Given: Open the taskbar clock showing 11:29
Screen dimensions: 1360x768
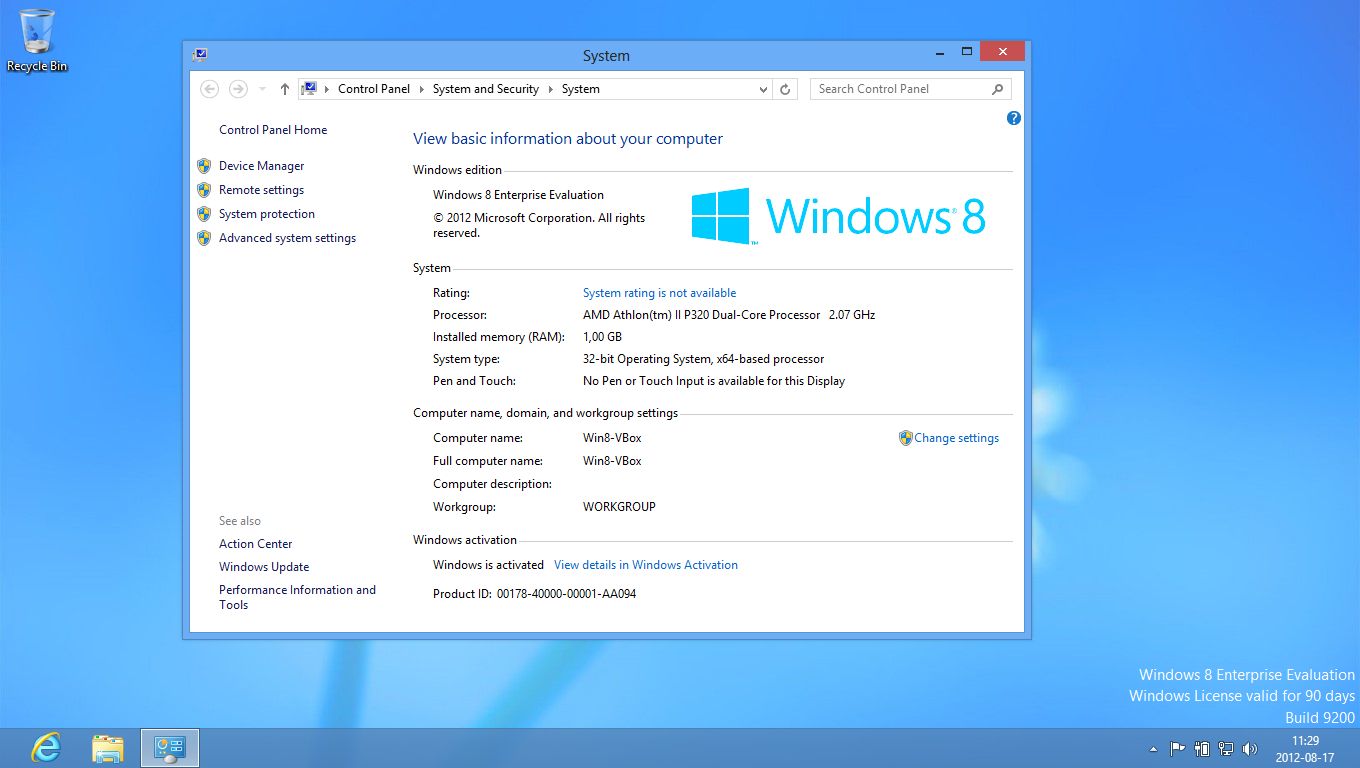Looking at the screenshot, I should [x=1305, y=749].
